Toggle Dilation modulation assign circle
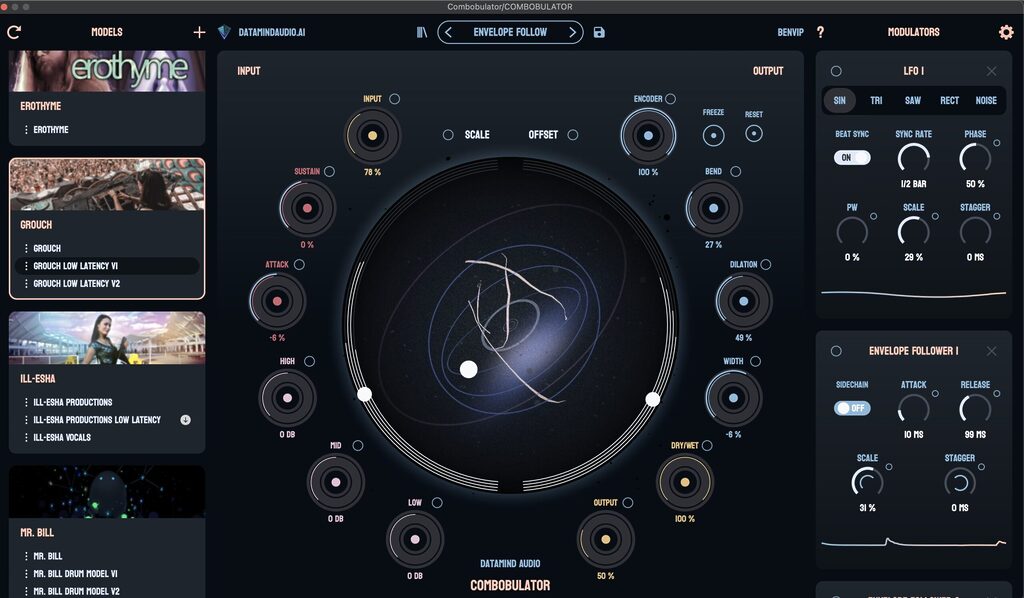 [x=765, y=264]
